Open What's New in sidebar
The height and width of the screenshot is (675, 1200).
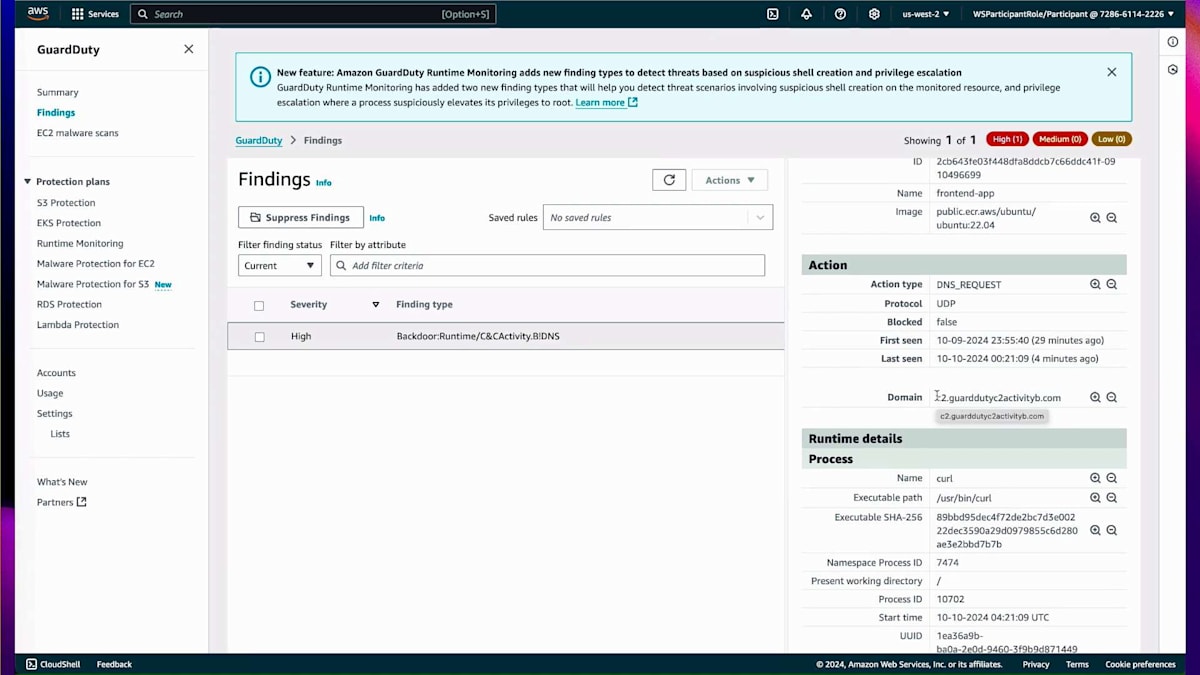tap(62, 482)
